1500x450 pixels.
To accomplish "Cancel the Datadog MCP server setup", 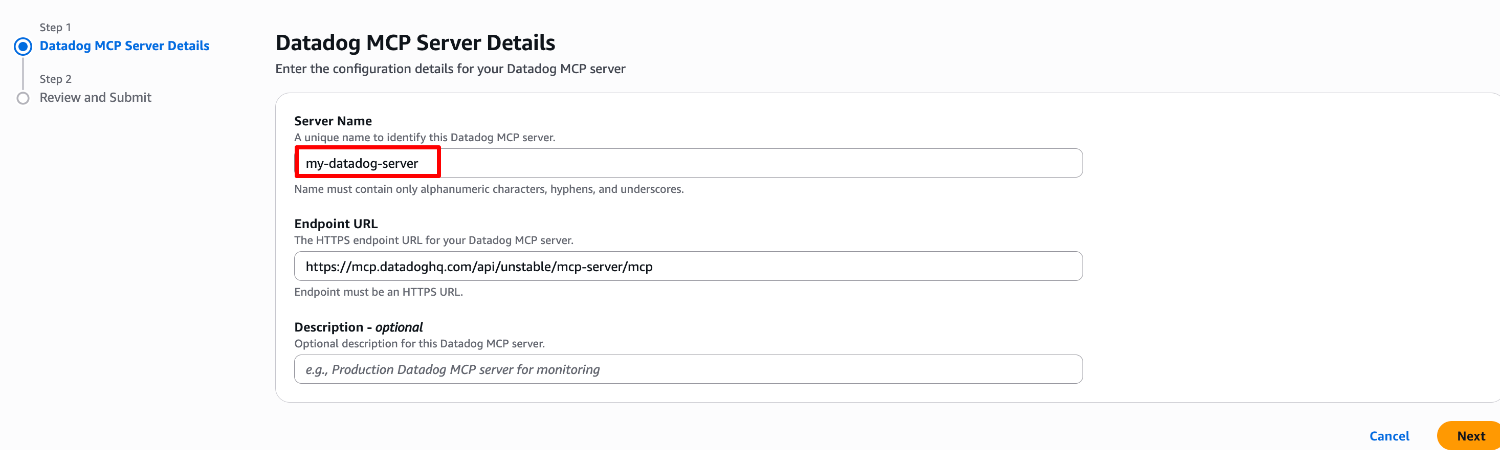I will tap(1389, 436).
